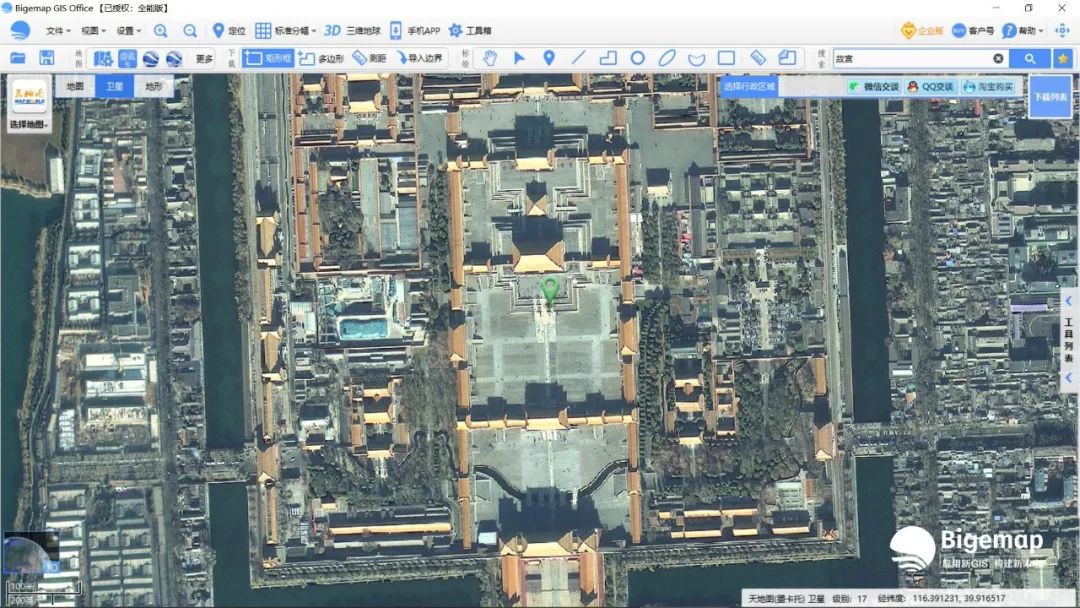Open the 定位 locate tool
This screenshot has width=1080, height=608.
(229, 31)
